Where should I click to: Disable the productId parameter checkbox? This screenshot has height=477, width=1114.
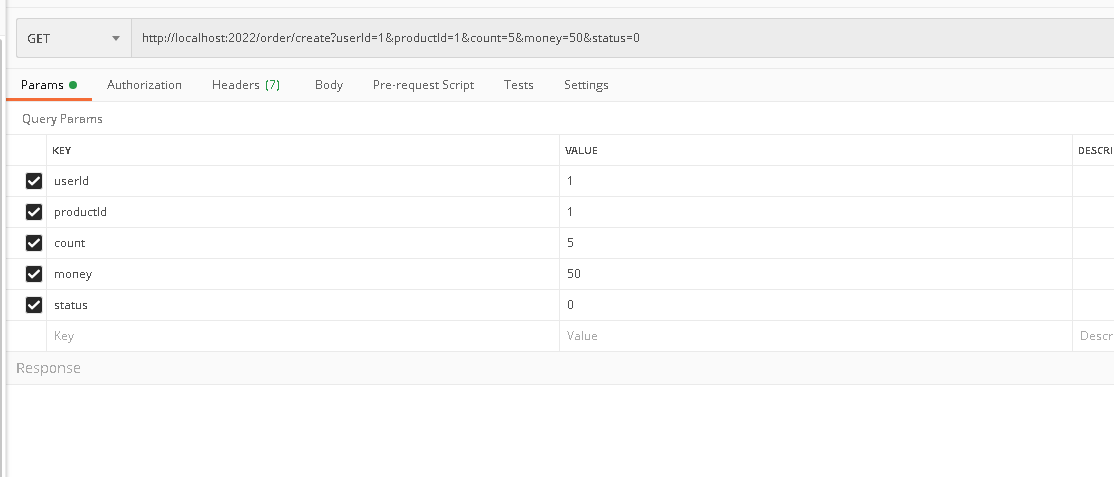[x=34, y=212]
